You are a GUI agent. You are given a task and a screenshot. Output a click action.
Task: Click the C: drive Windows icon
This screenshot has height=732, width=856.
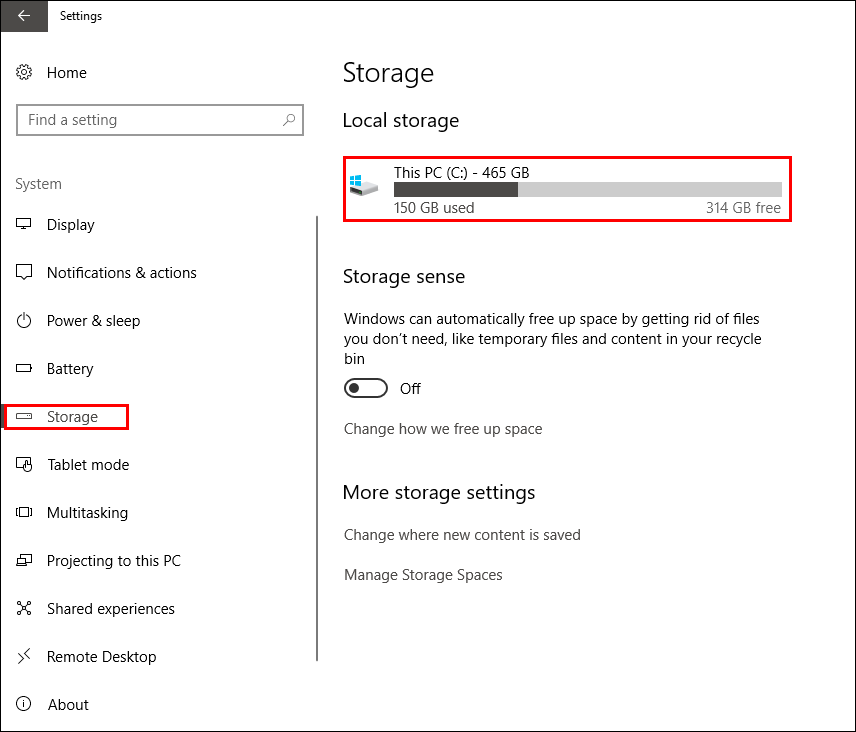click(364, 186)
